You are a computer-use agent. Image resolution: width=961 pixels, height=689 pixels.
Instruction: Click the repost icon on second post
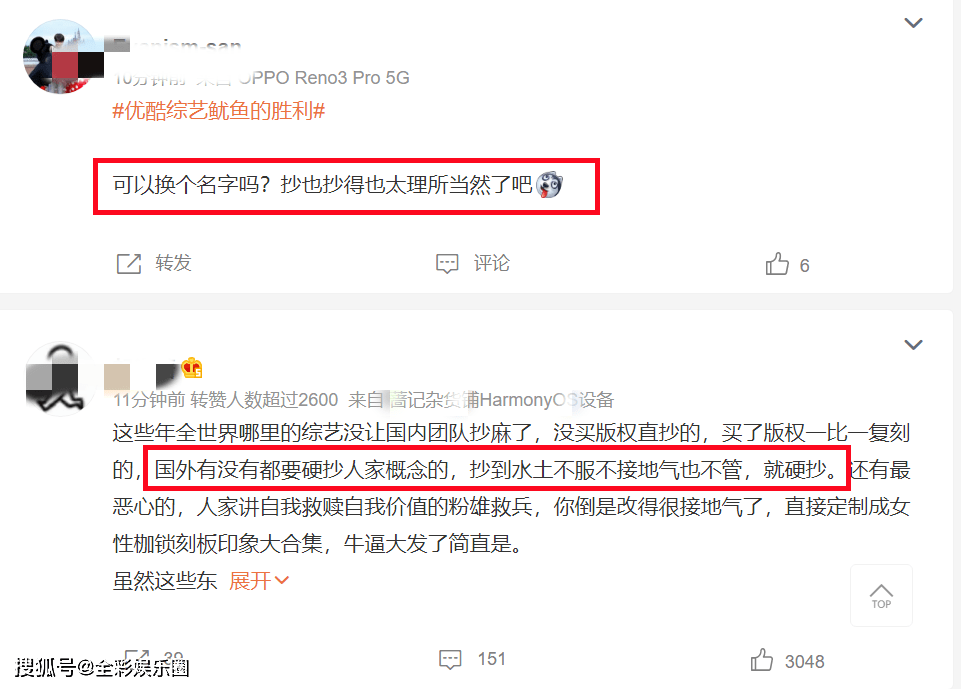point(136,657)
